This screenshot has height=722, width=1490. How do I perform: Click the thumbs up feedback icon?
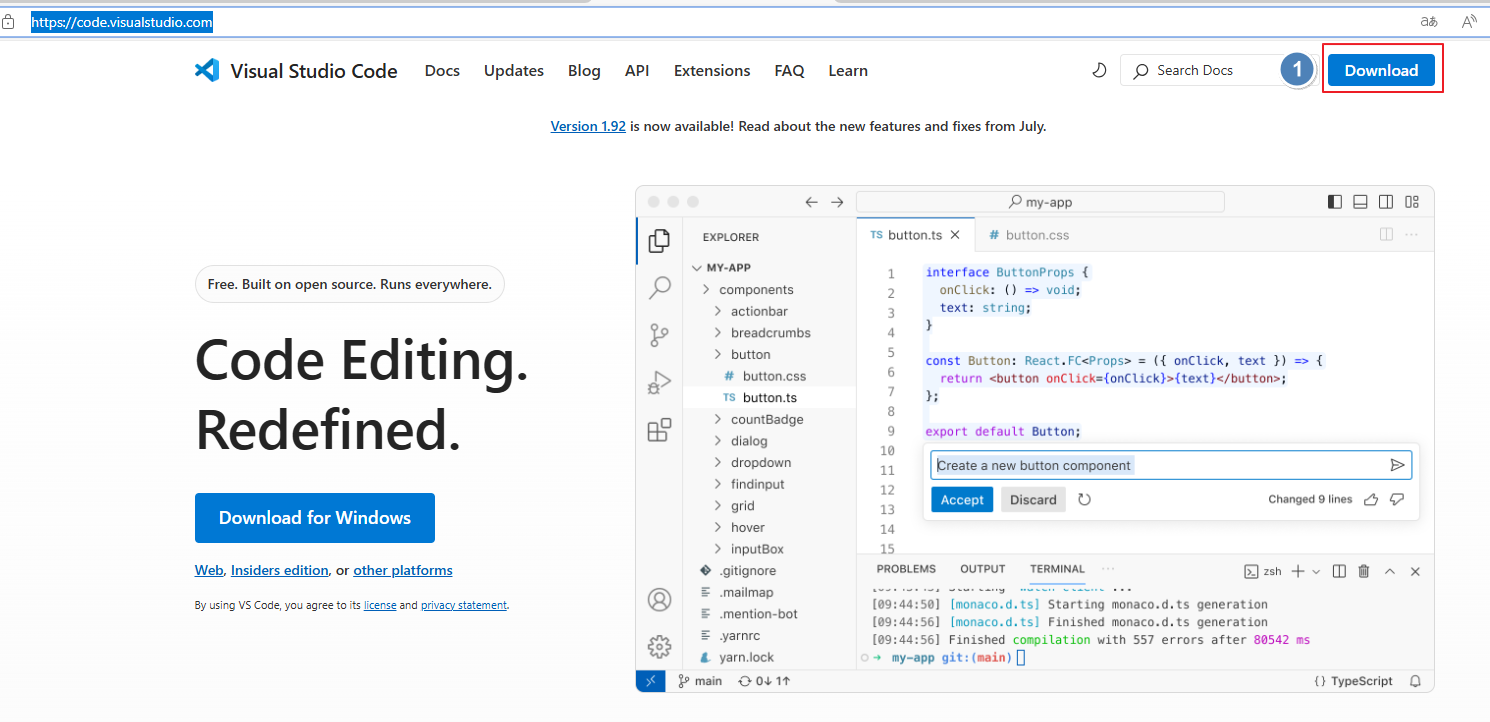coord(1371,499)
